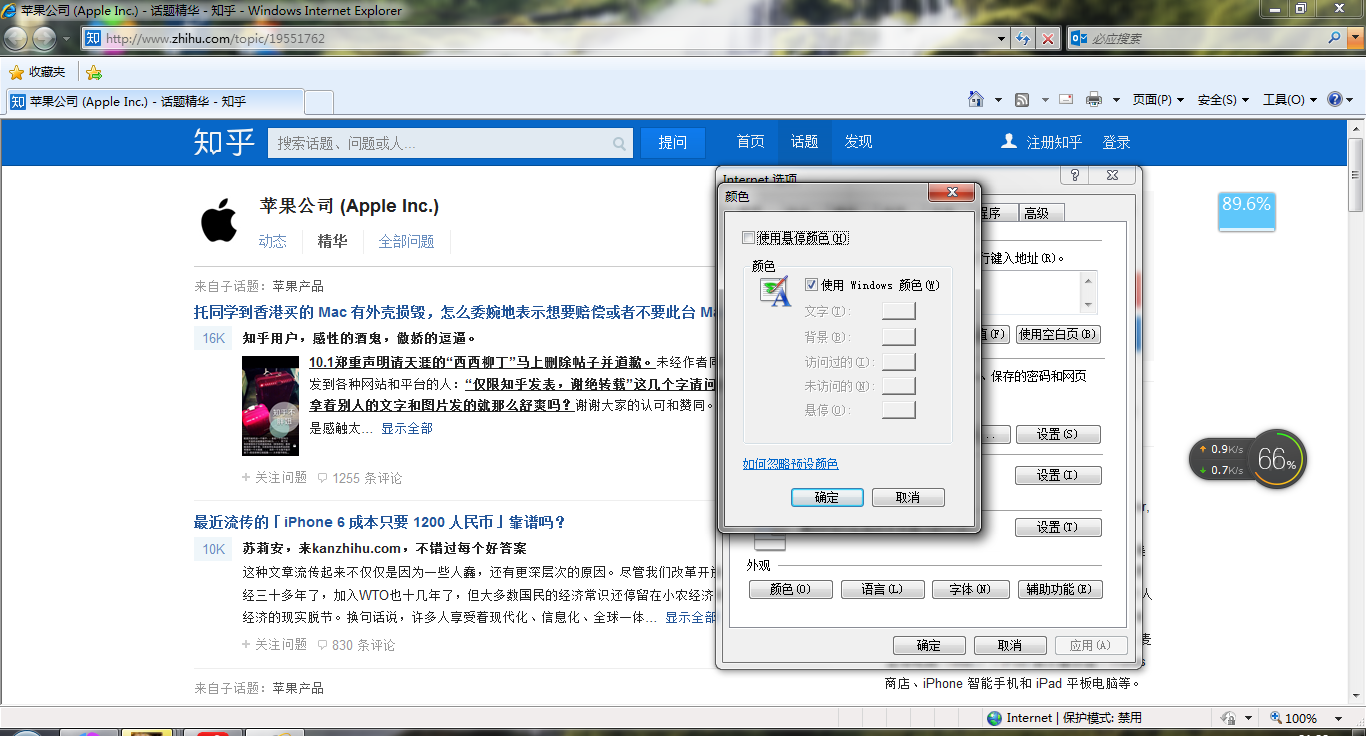Click the 设置(S) button
The width and height of the screenshot is (1366, 736).
pyautogui.click(x=1058, y=434)
